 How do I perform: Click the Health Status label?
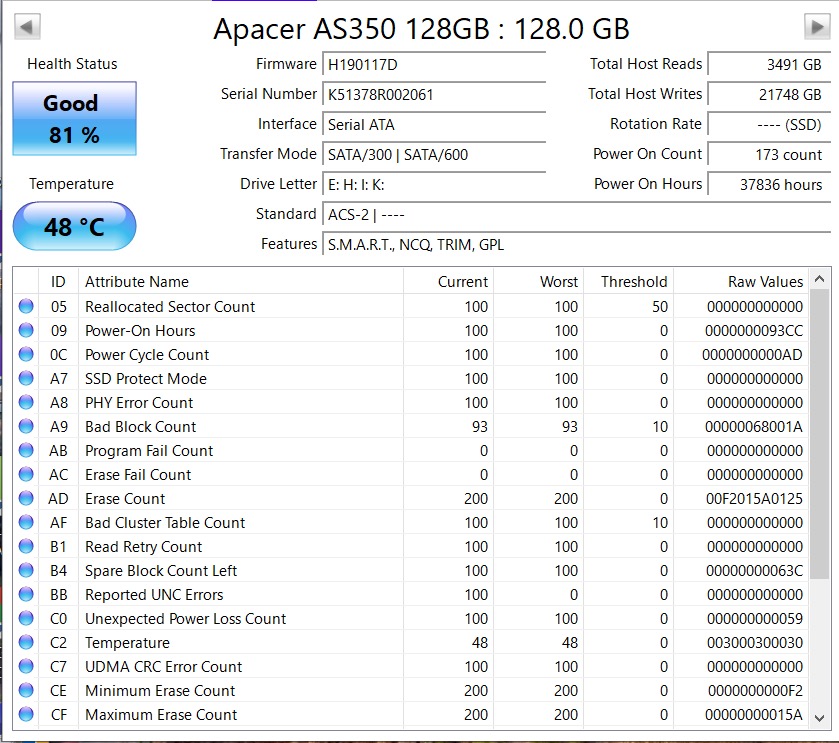(x=72, y=64)
